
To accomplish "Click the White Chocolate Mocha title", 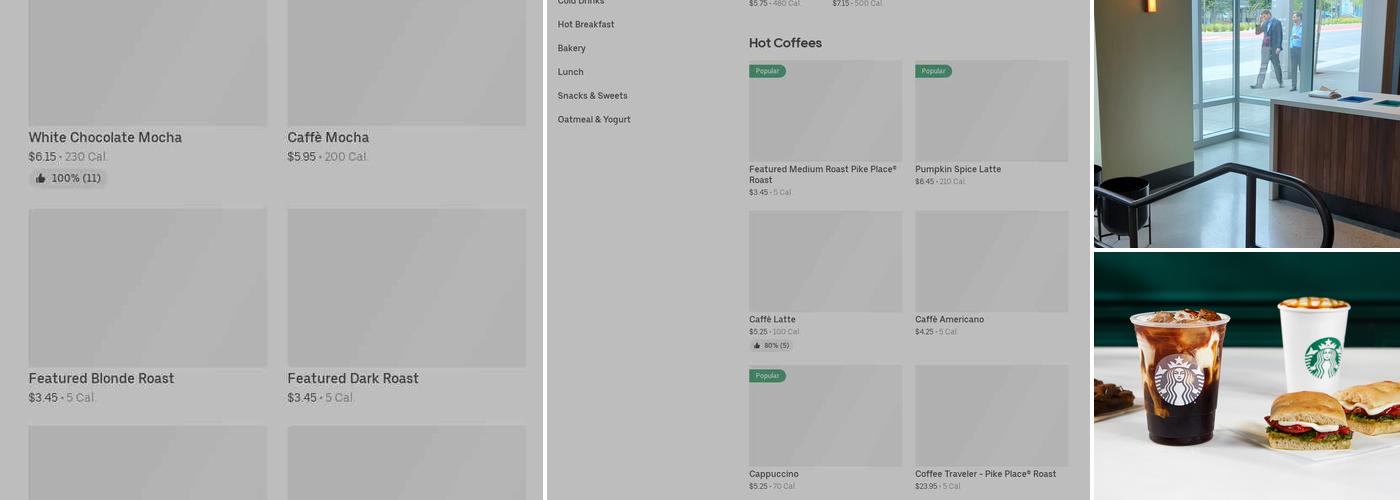I will pos(105,138).
